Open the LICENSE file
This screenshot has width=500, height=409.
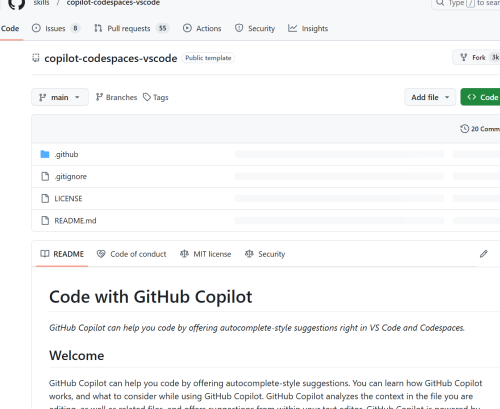(68, 199)
